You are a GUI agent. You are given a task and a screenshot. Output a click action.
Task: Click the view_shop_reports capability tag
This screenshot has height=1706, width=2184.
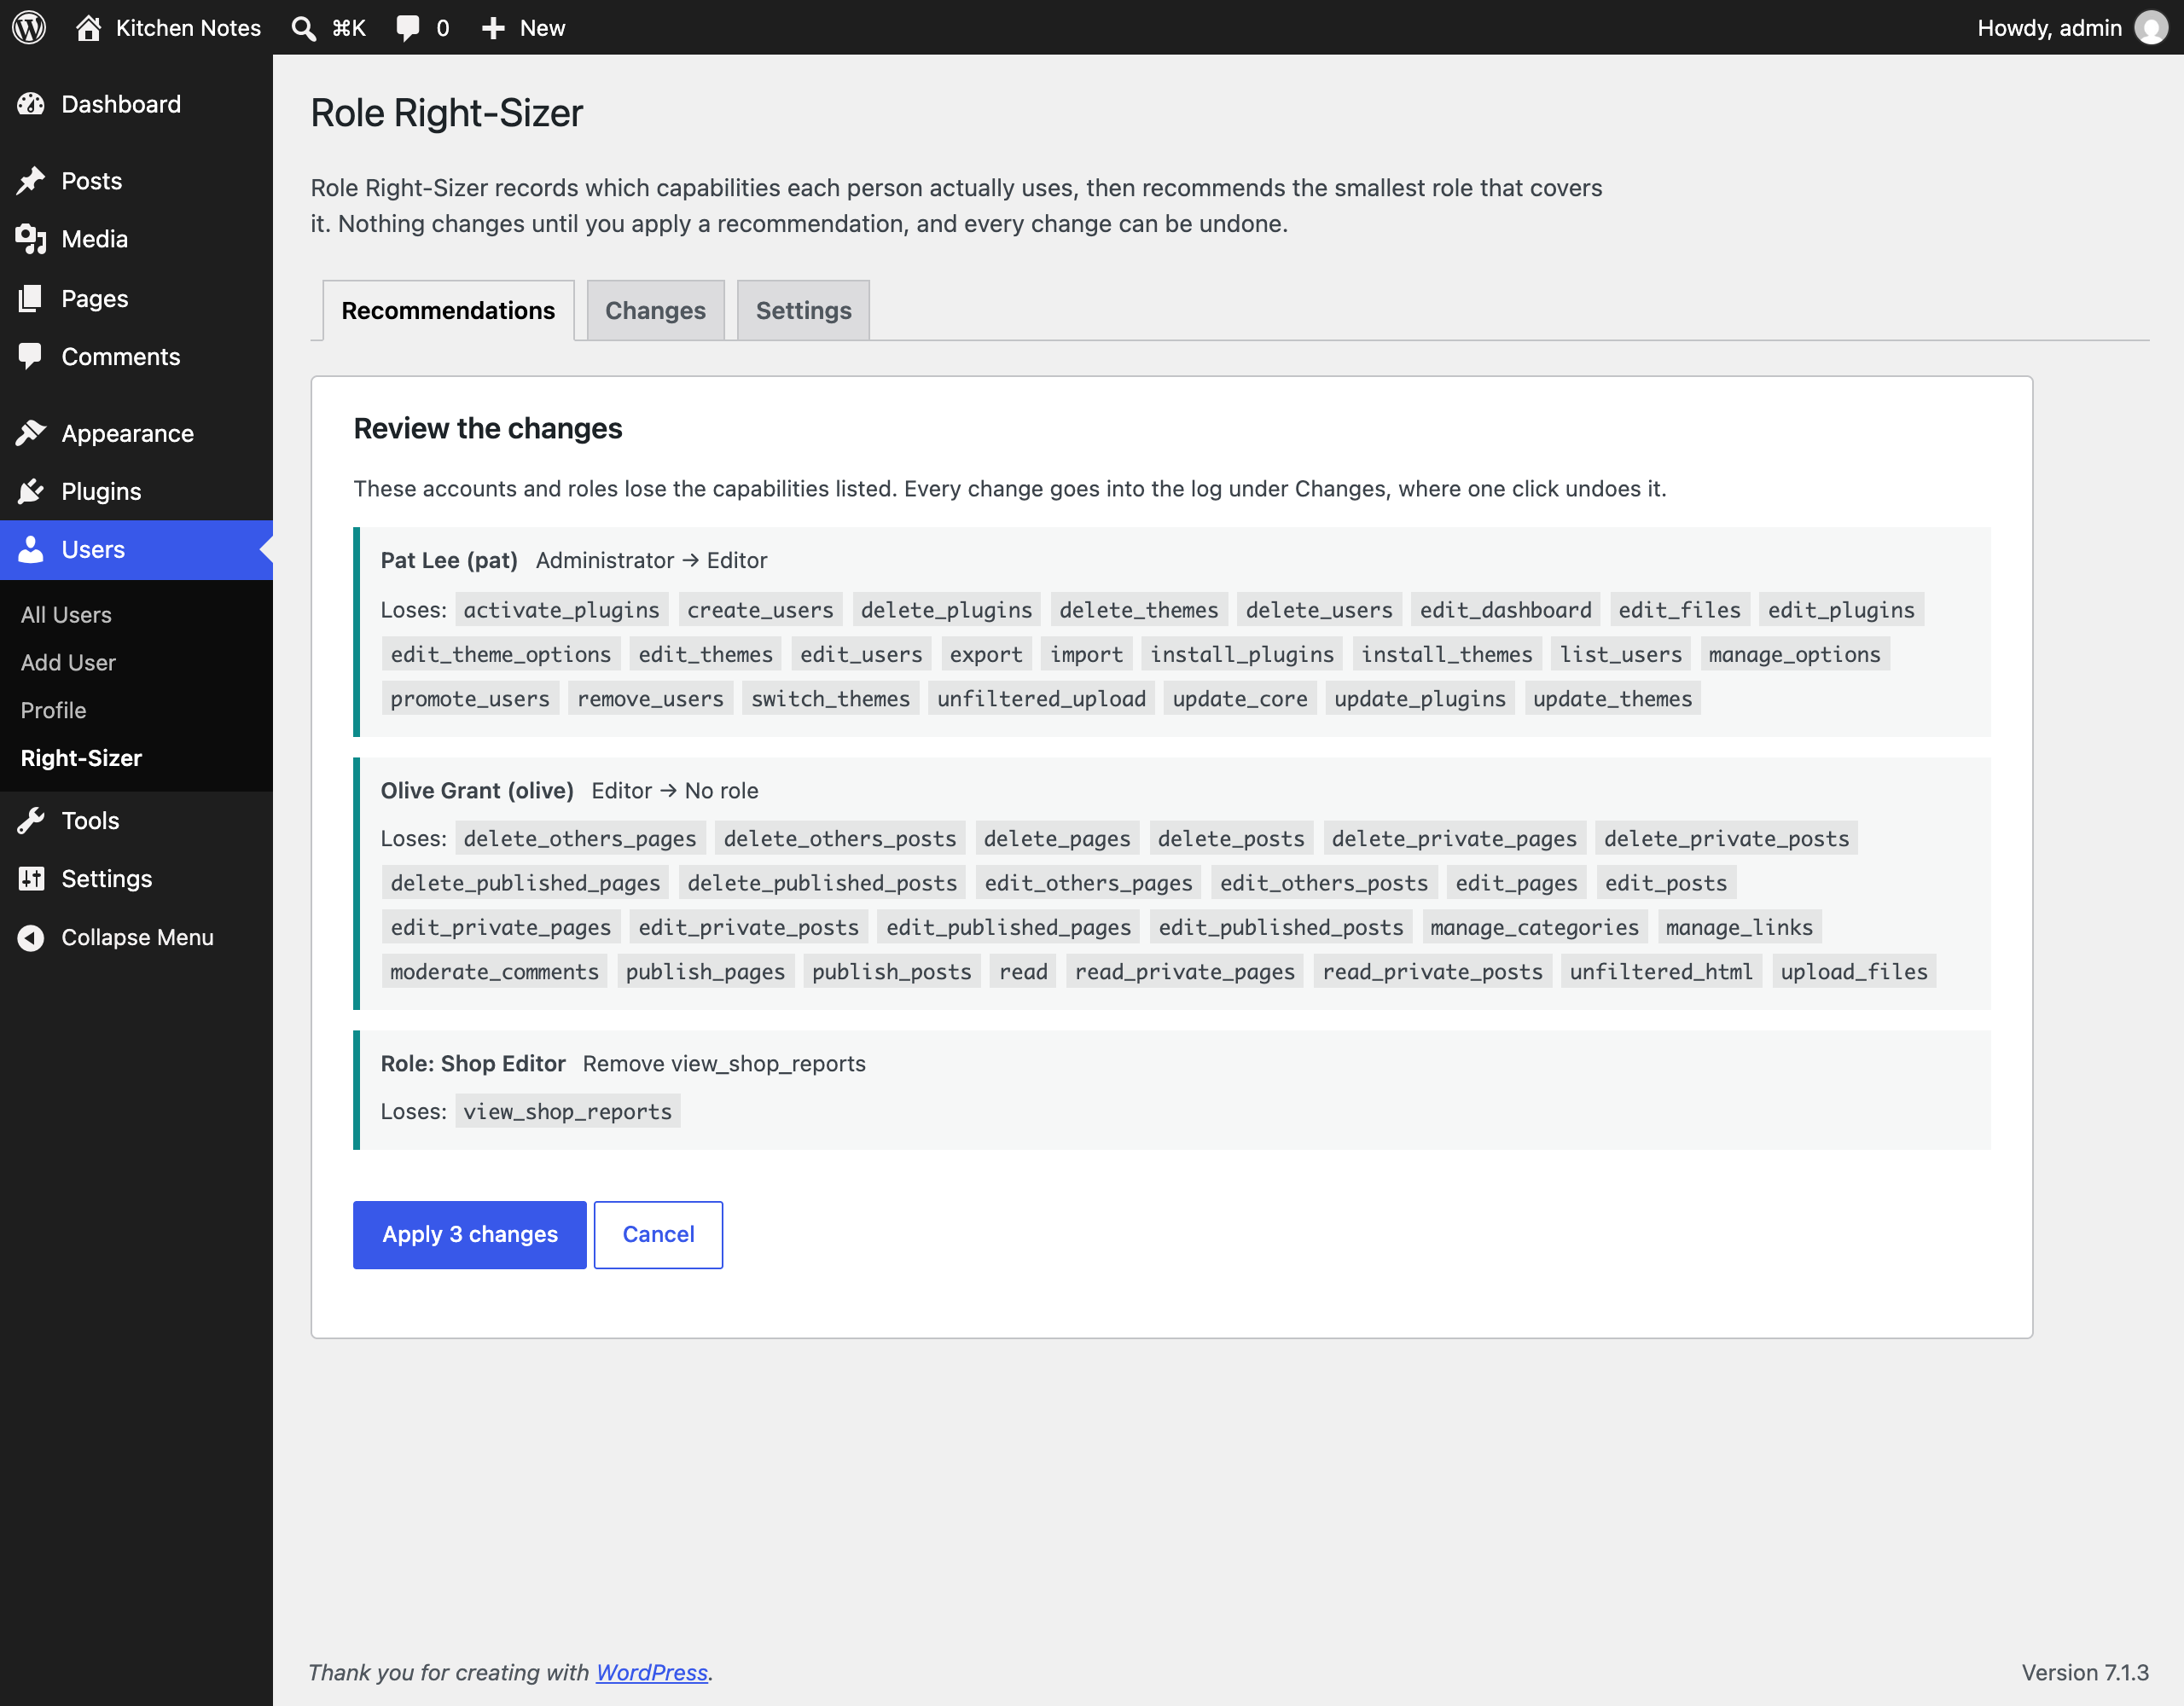coord(567,1112)
